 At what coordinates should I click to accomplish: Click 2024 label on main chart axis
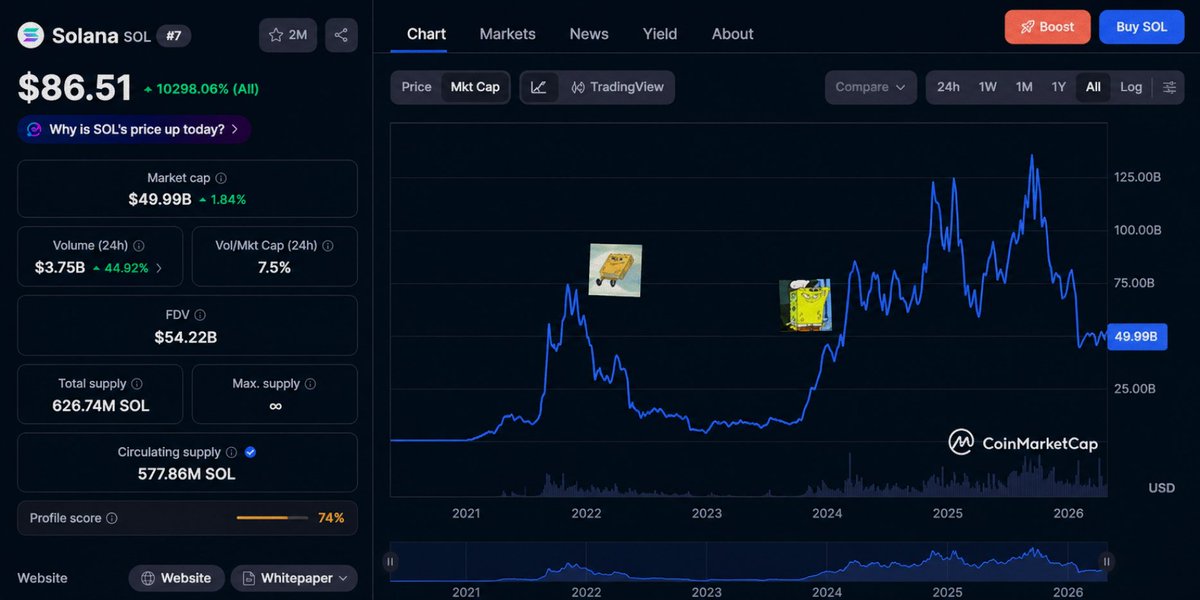827,514
